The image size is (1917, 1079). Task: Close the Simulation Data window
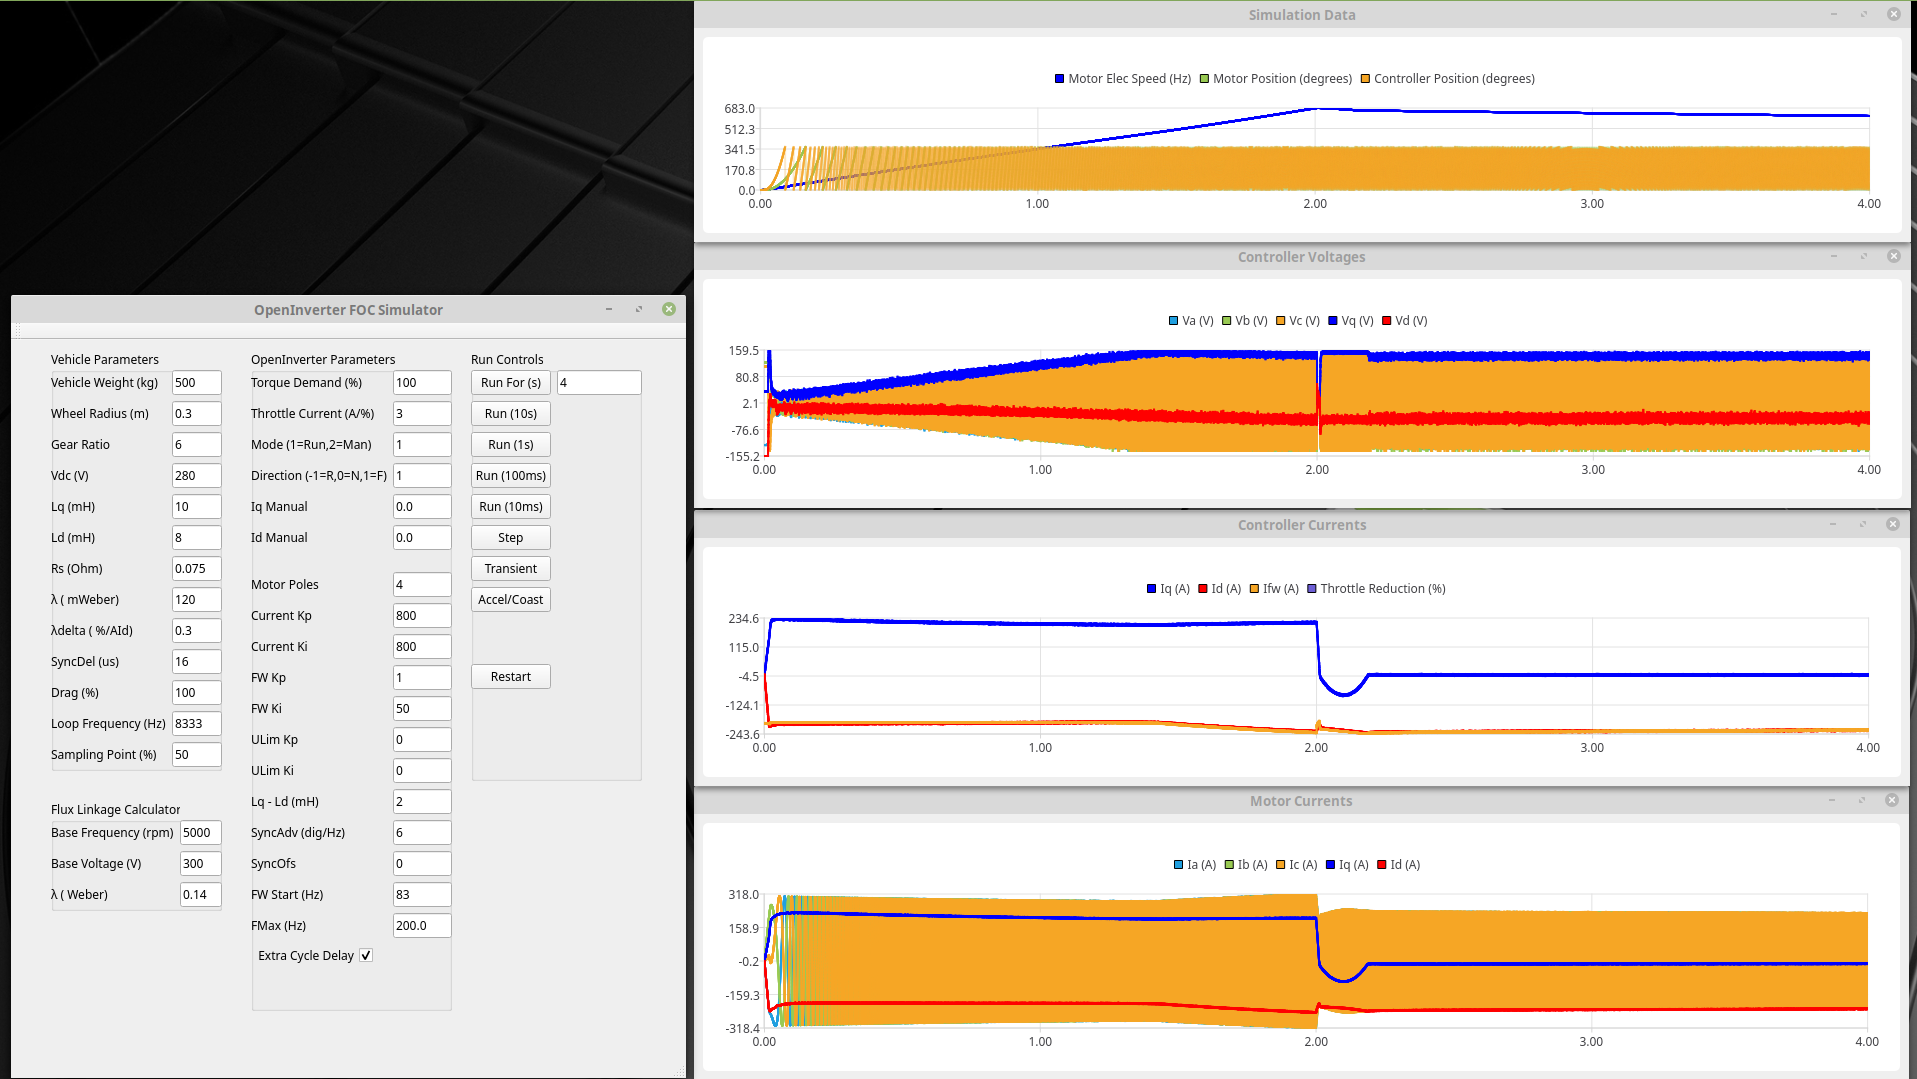coord(1893,14)
